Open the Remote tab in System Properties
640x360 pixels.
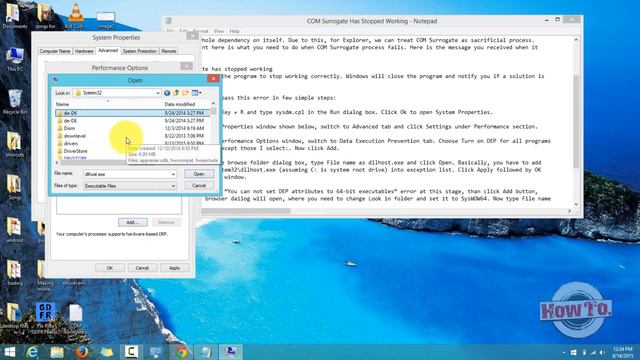click(x=169, y=51)
